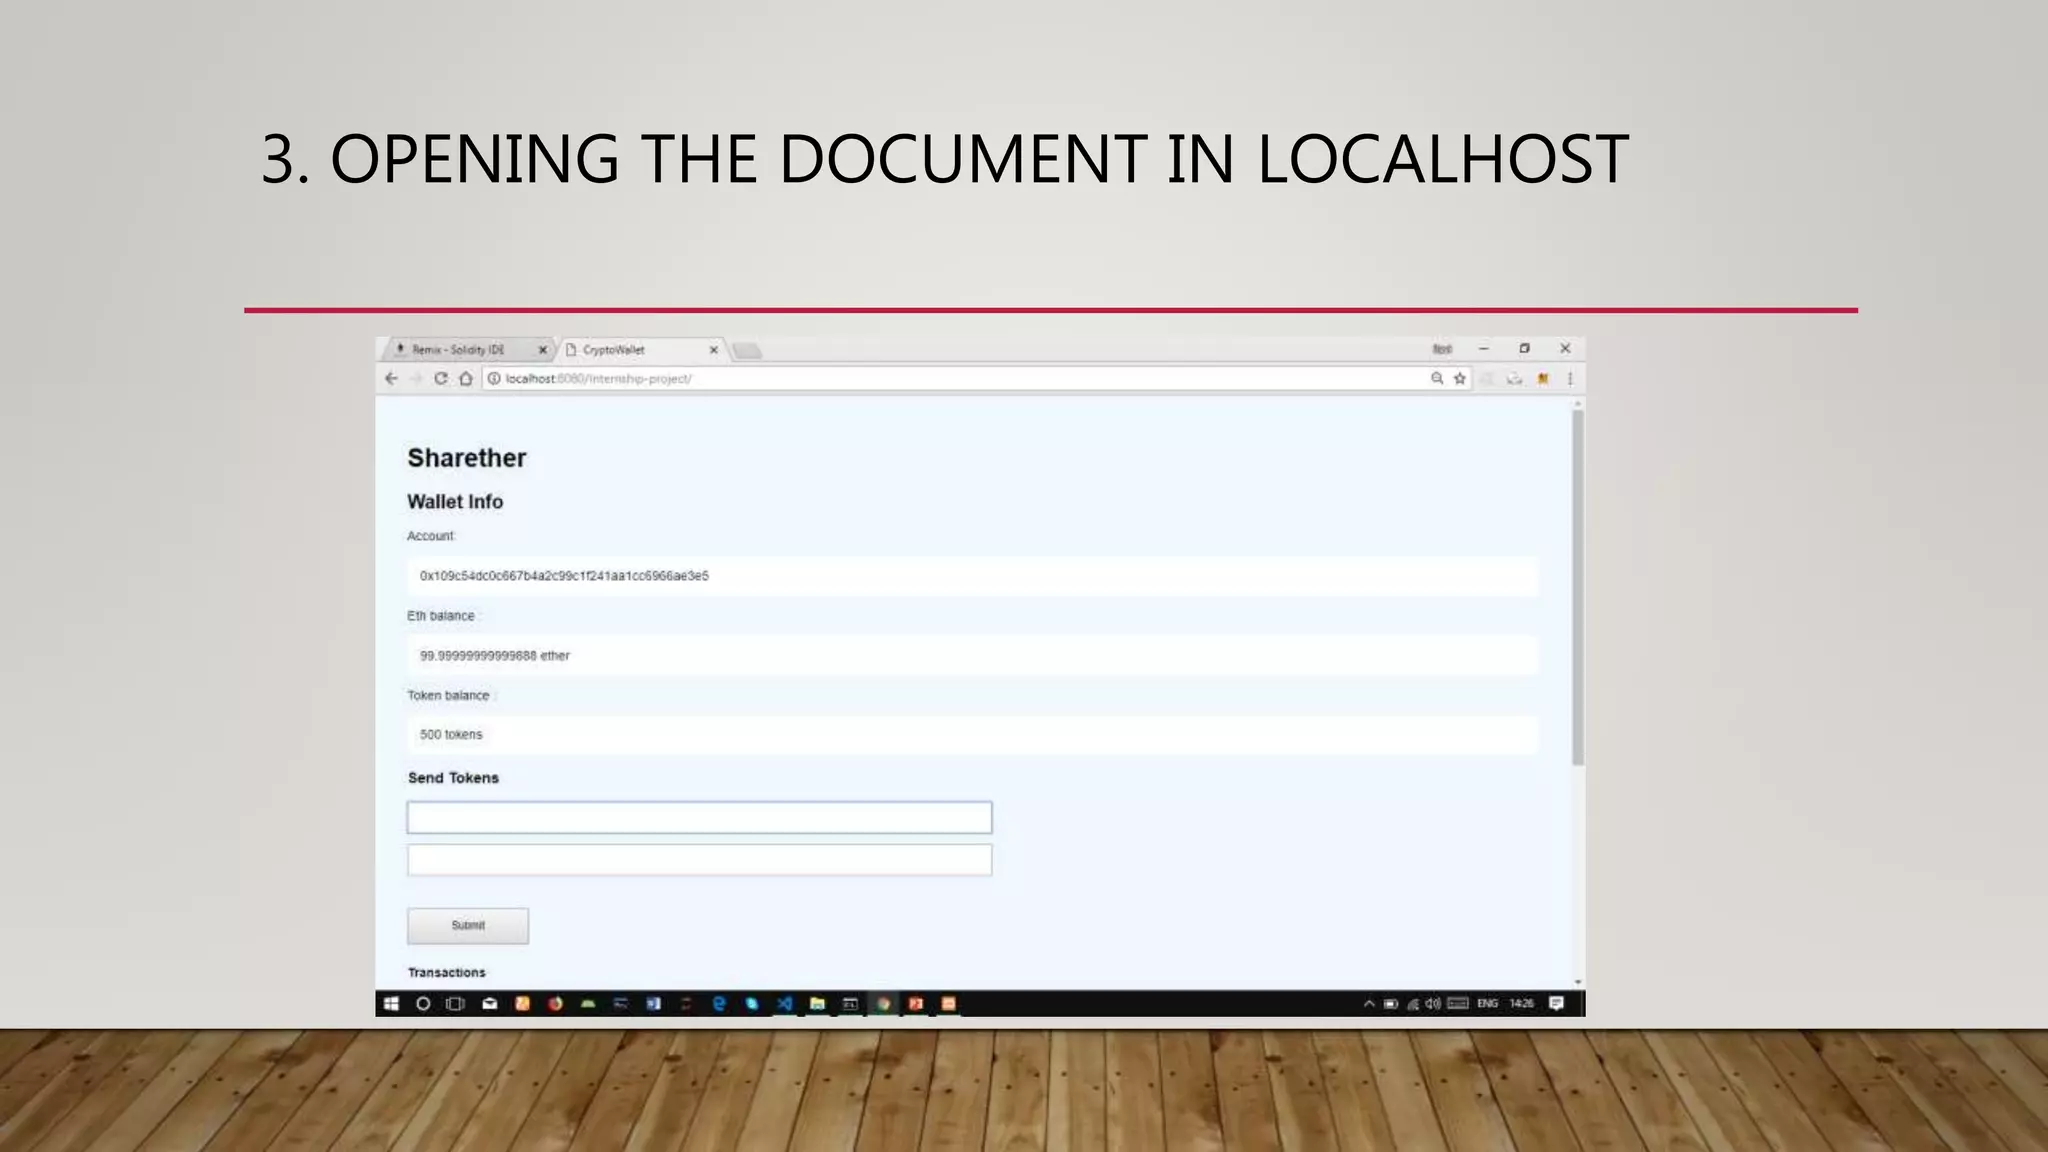Open Cortana search circle on taskbar
Image resolution: width=2048 pixels, height=1152 pixels.
tap(423, 1004)
